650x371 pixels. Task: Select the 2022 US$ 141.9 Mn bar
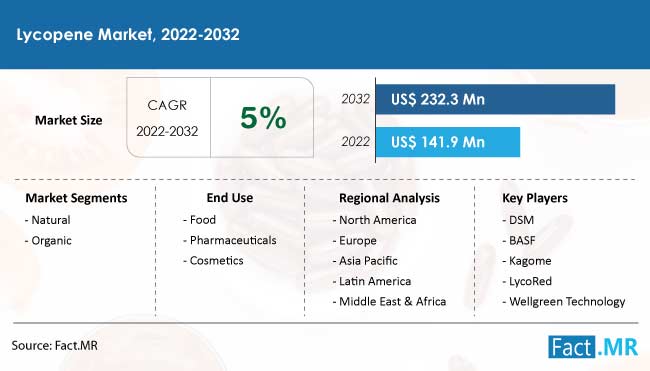(448, 142)
